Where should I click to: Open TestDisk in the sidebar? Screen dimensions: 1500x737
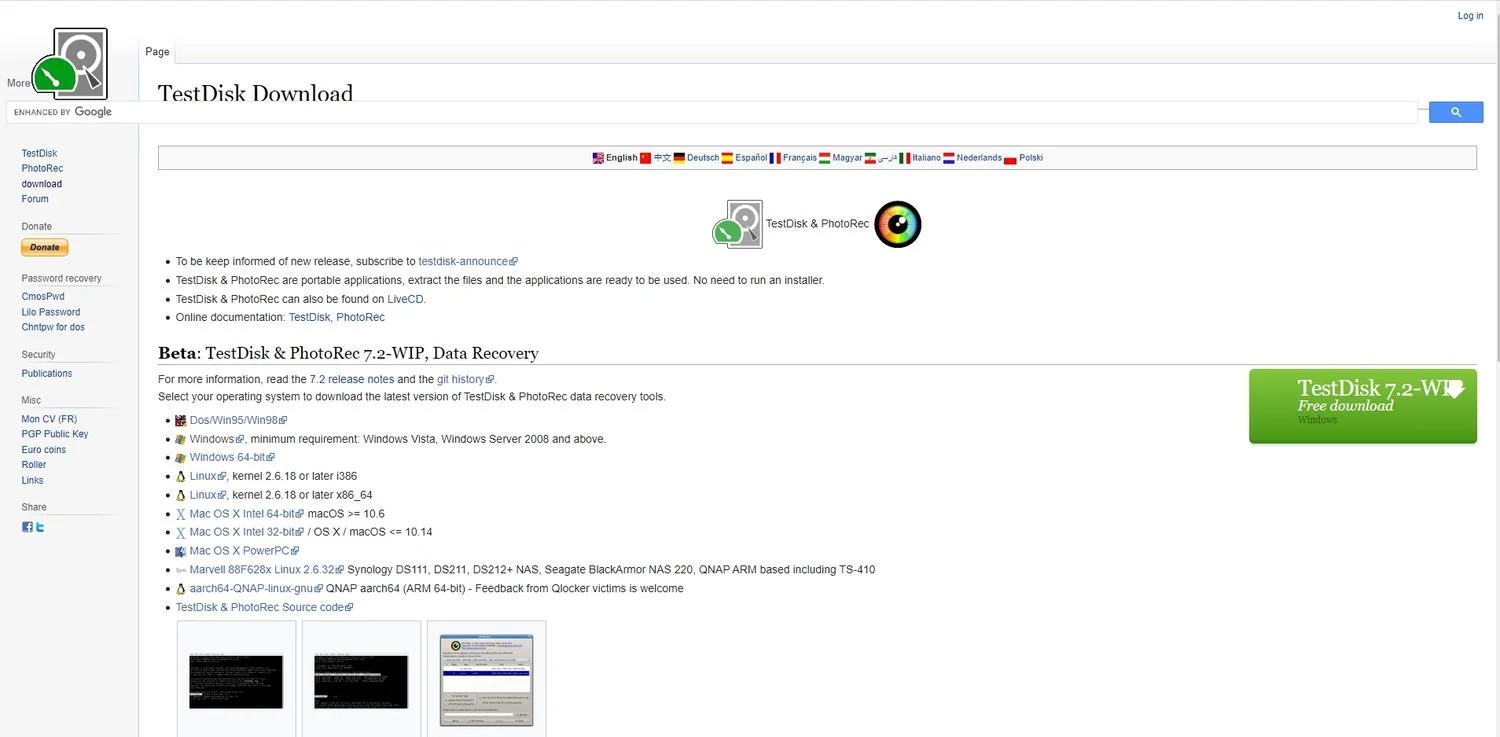point(39,154)
